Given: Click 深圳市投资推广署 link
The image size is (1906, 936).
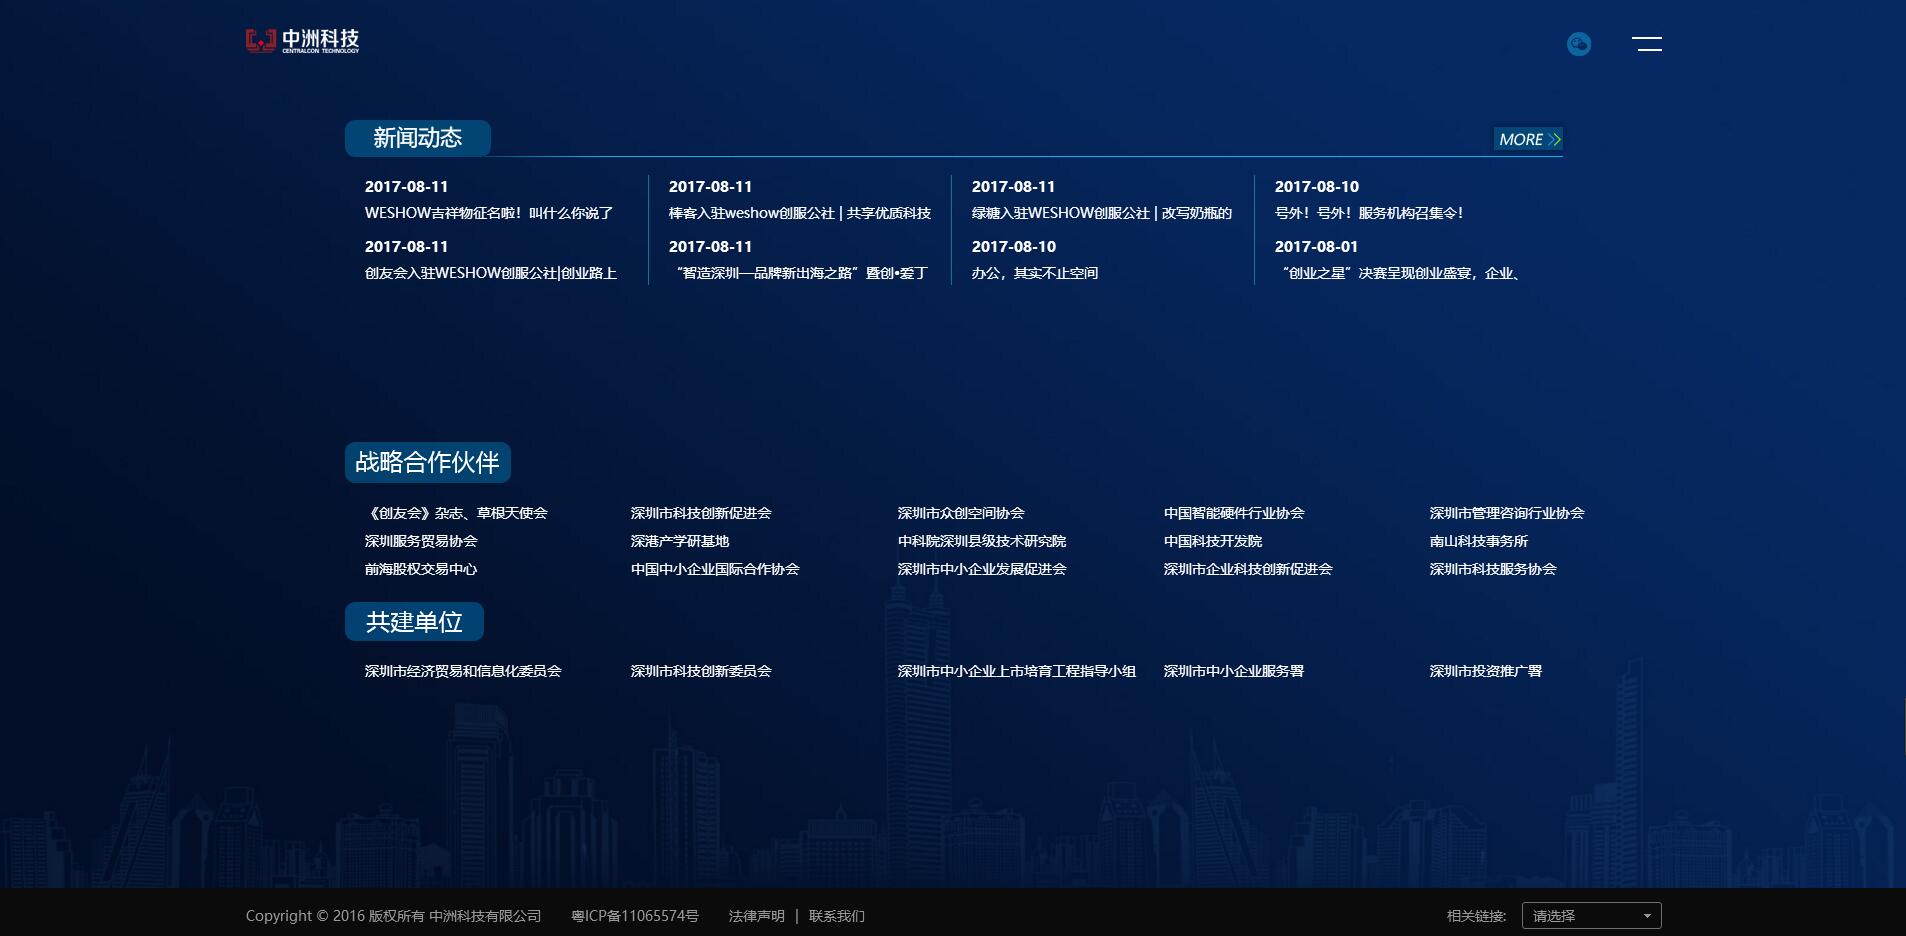Looking at the screenshot, I should point(1485,671).
